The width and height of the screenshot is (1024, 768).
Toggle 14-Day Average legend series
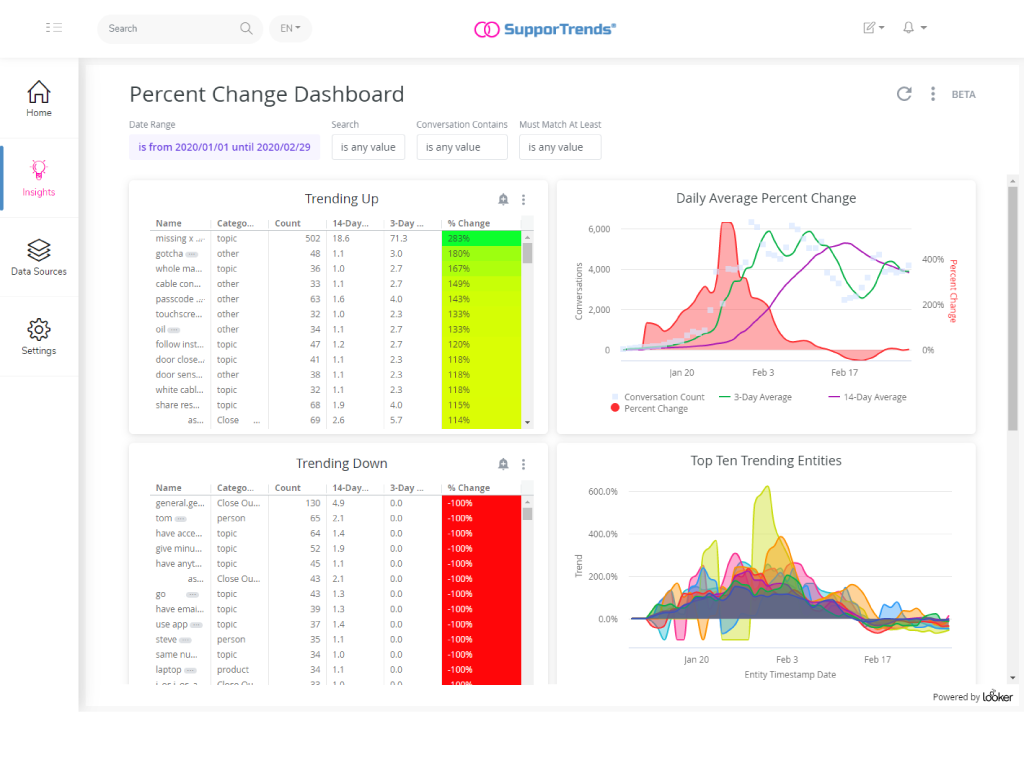point(868,397)
